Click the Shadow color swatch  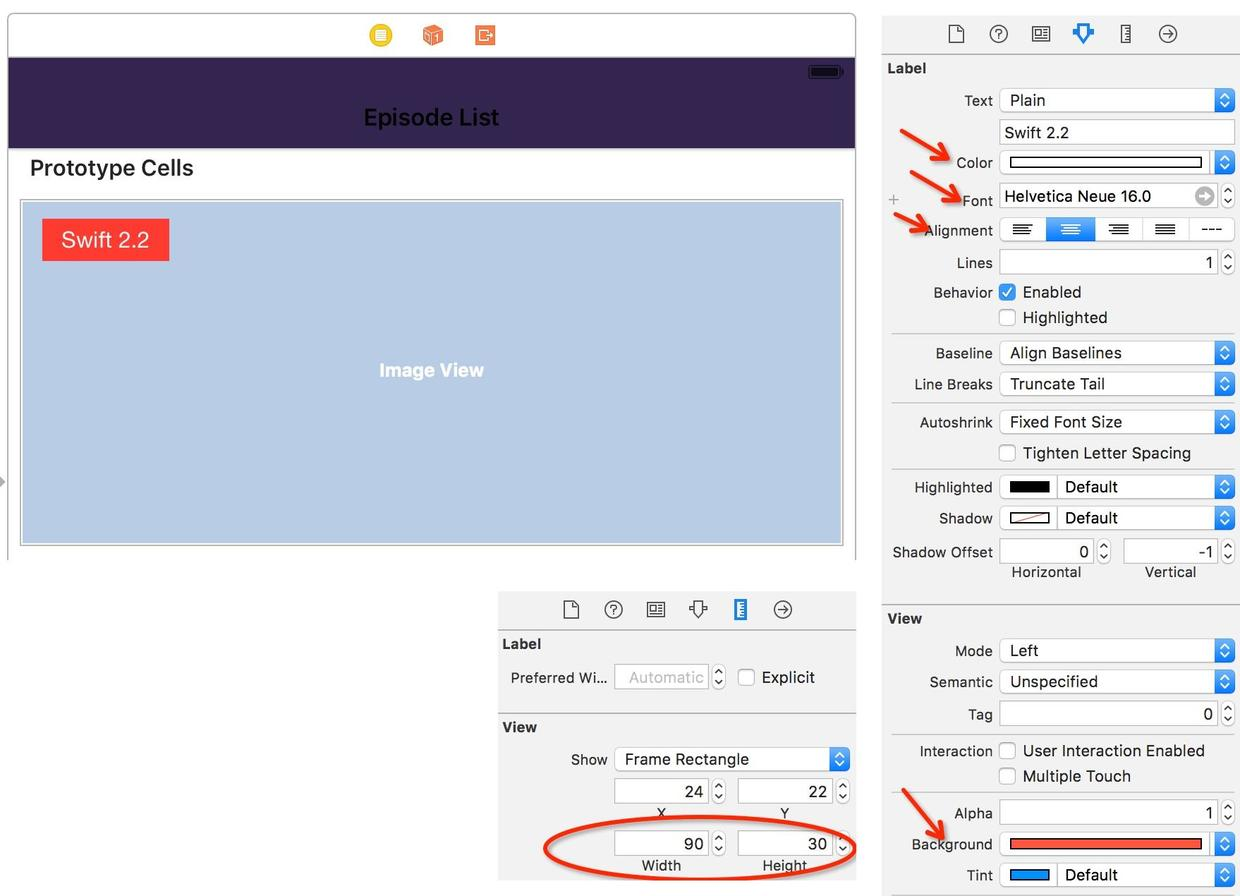pyautogui.click(x=1029, y=518)
